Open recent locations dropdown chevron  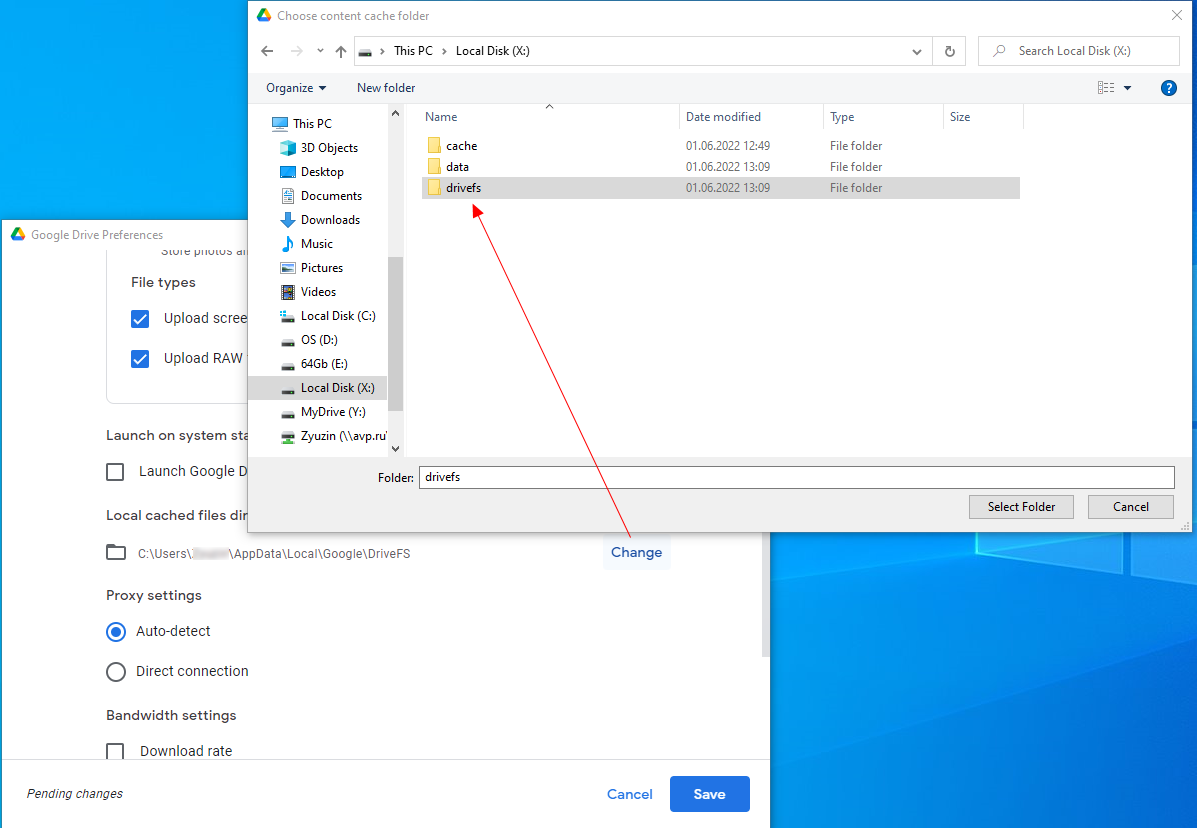coord(320,51)
